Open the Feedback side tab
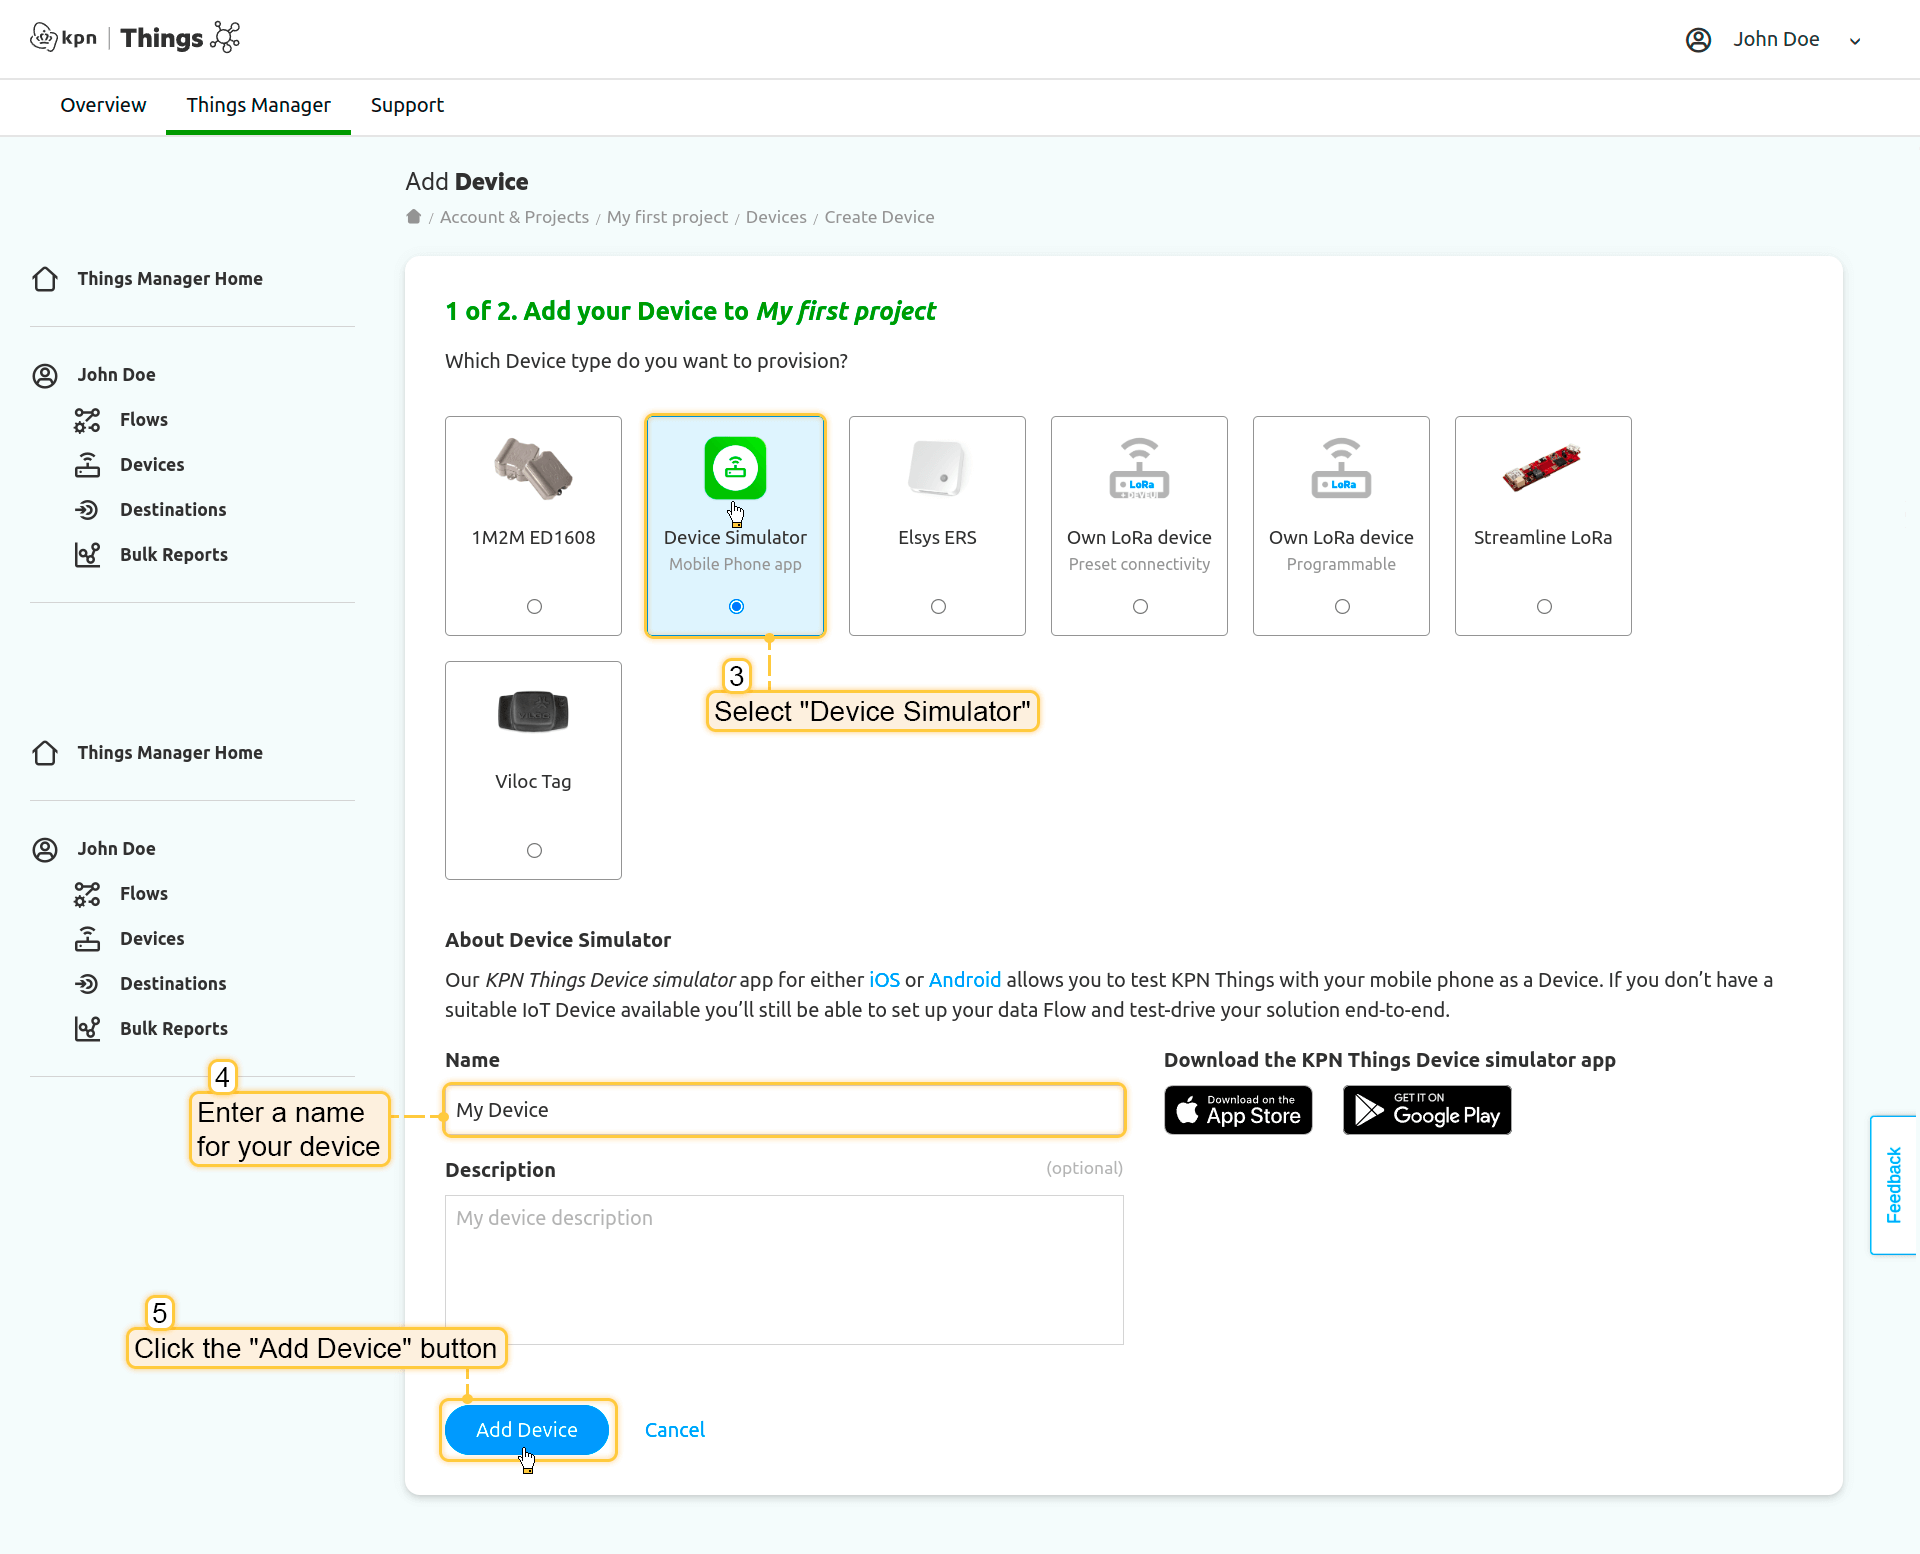This screenshot has height=1554, width=1920. (x=1893, y=1185)
